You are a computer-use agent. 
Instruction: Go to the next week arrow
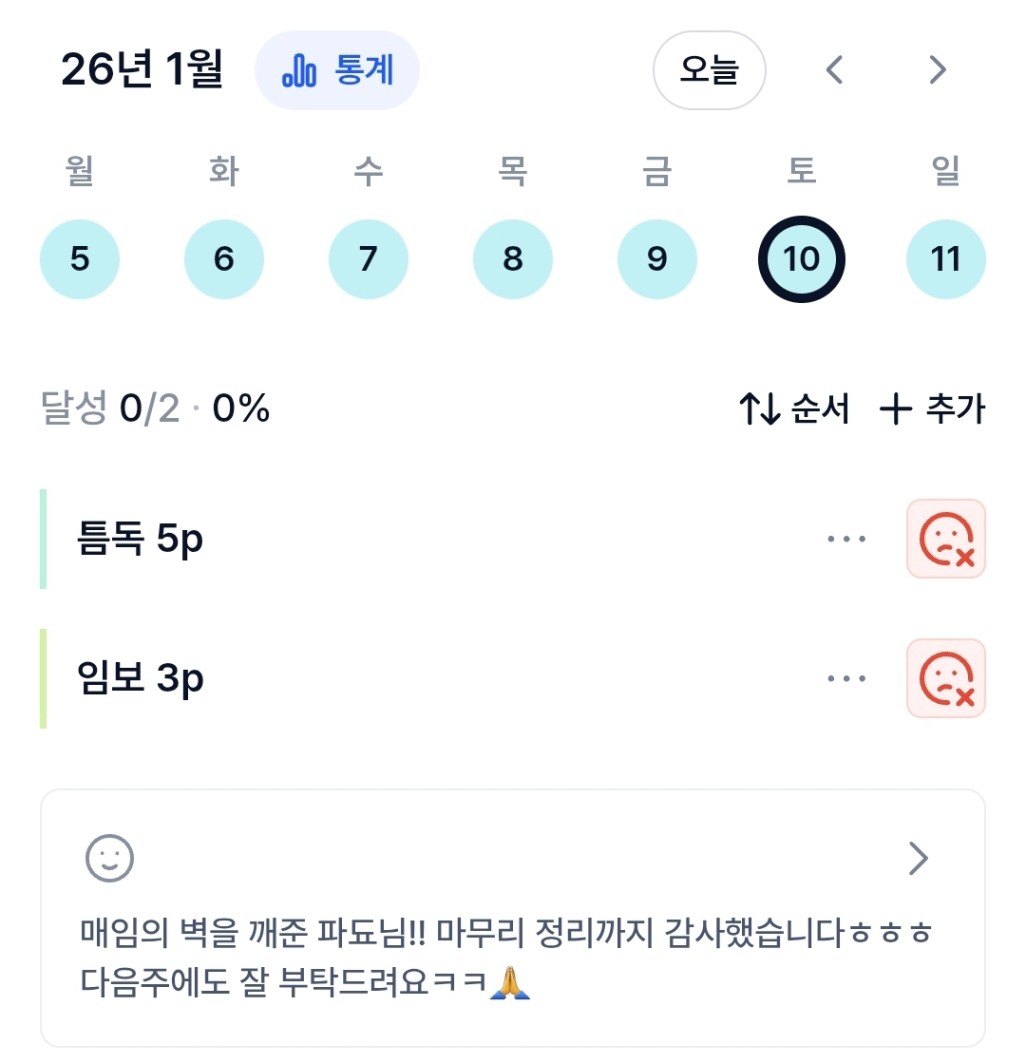(937, 70)
